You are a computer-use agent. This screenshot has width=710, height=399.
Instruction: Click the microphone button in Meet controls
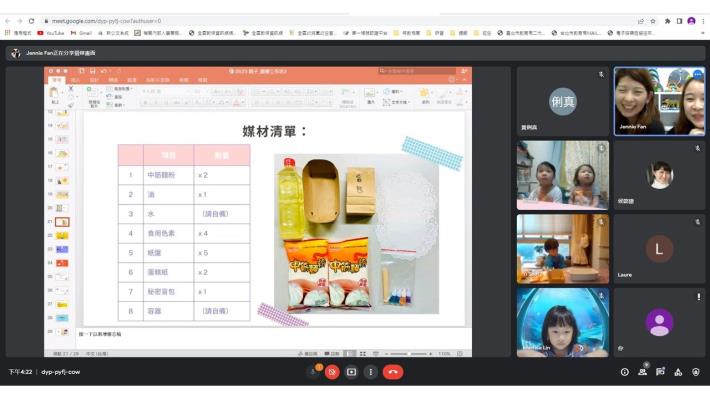coord(313,372)
